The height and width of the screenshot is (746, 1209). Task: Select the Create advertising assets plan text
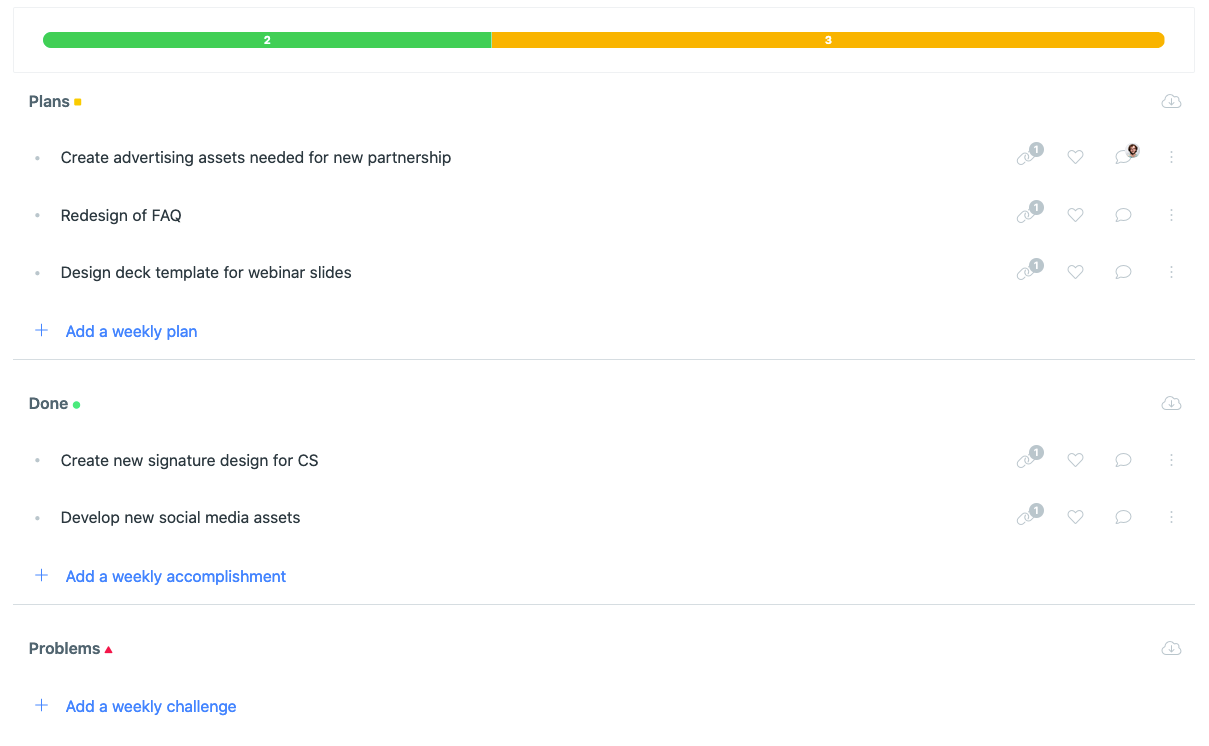coord(255,157)
